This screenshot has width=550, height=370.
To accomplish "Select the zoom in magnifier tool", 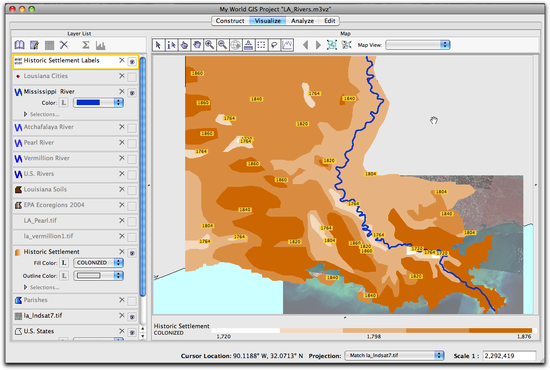I will click(x=210, y=45).
